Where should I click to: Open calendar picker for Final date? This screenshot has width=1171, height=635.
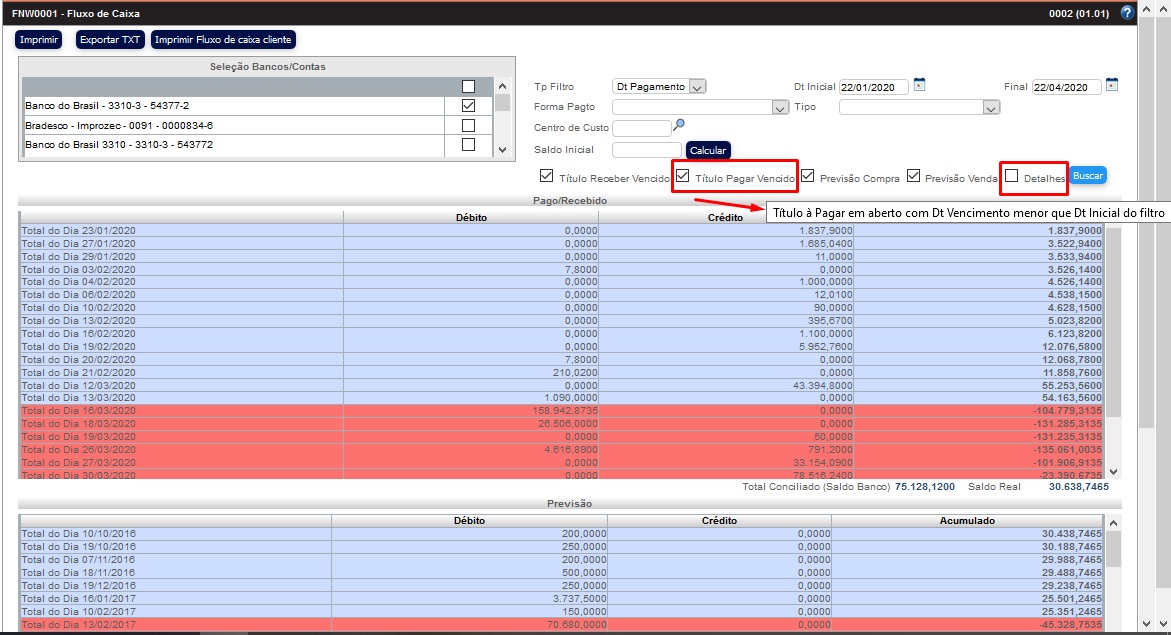click(x=1112, y=85)
